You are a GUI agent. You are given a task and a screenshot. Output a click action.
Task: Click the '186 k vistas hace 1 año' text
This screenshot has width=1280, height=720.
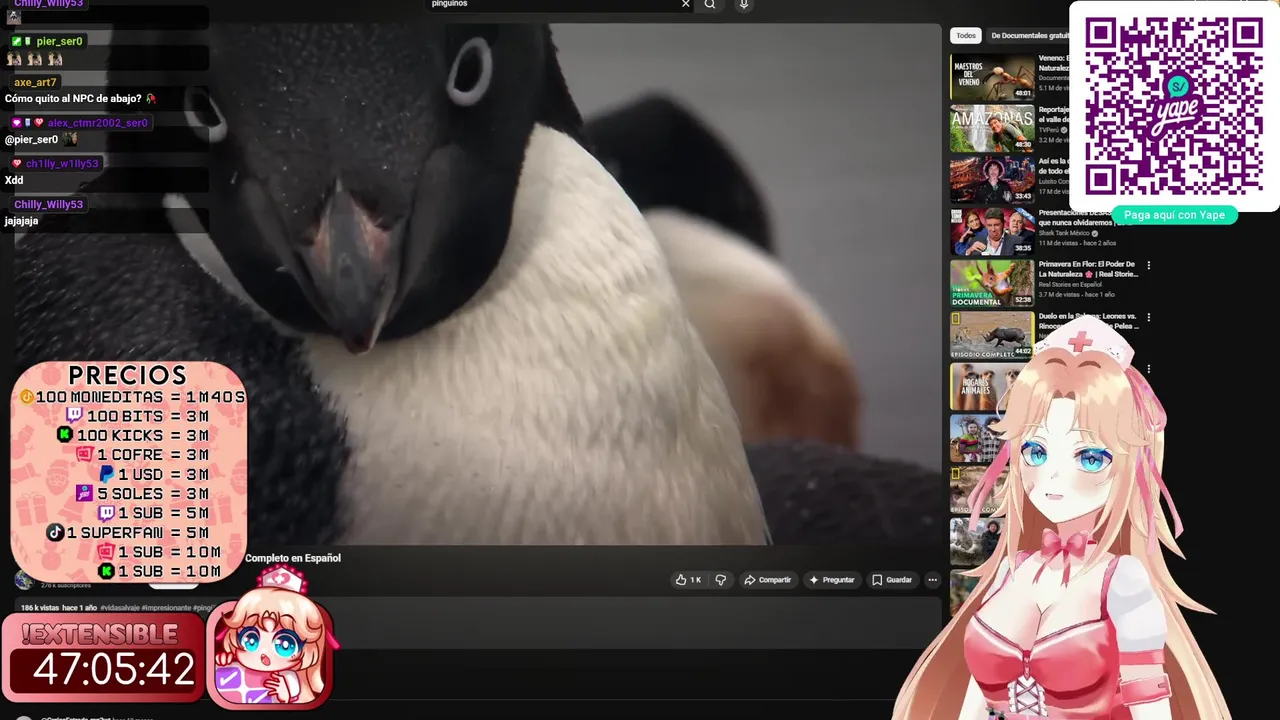59,608
